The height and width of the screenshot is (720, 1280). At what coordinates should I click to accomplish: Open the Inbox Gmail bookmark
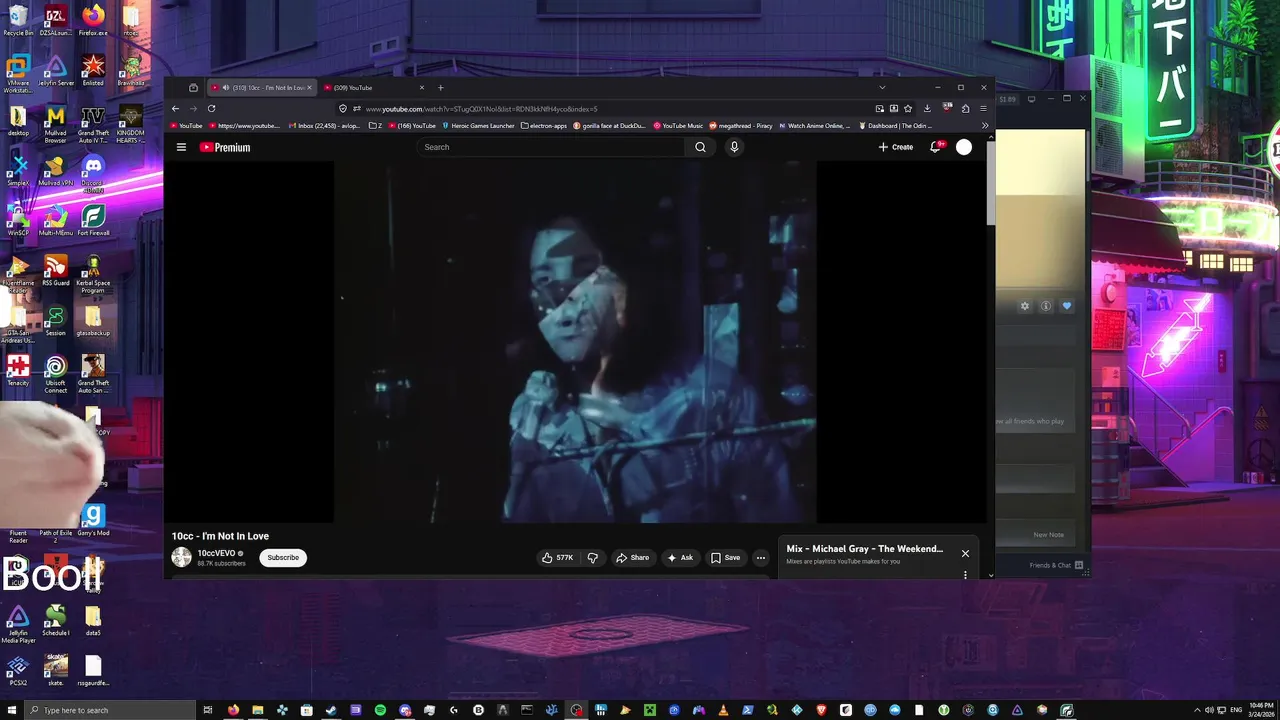pyautogui.click(x=326, y=126)
